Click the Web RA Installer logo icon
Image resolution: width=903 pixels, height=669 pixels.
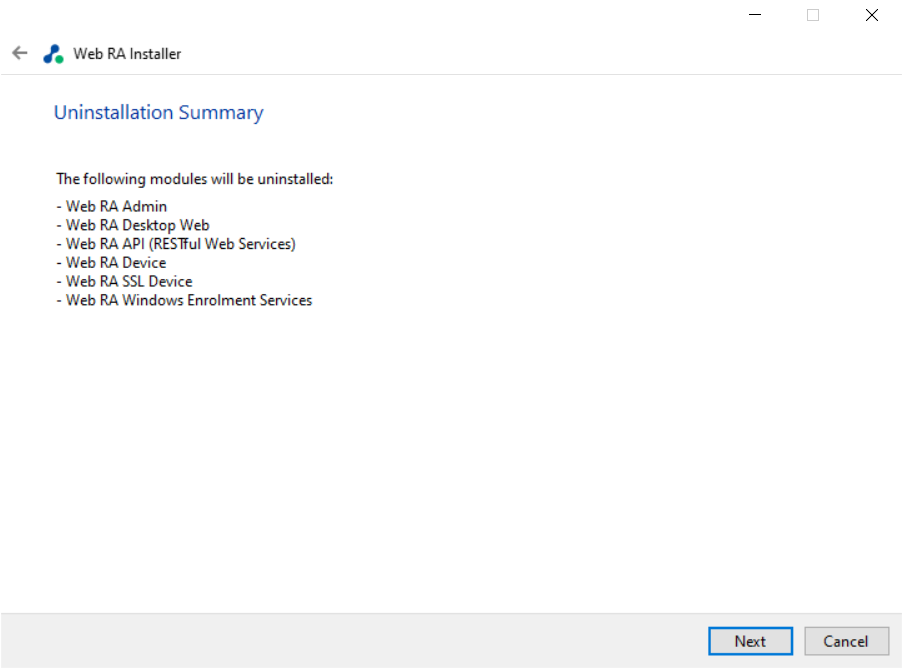point(53,54)
